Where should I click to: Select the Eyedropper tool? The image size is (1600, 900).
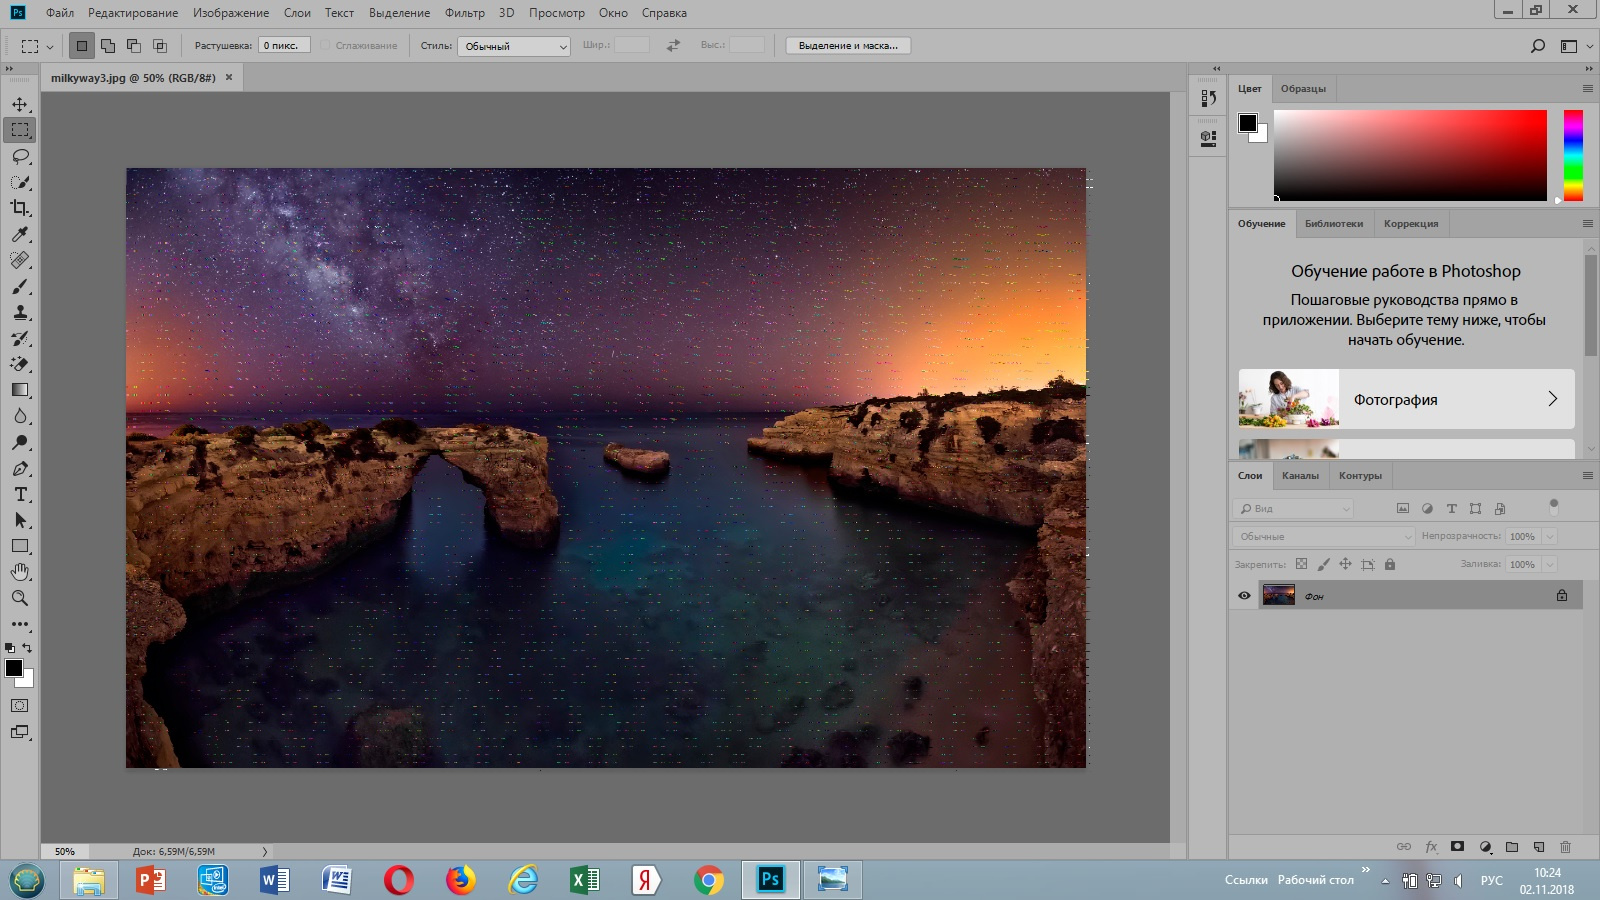point(20,234)
